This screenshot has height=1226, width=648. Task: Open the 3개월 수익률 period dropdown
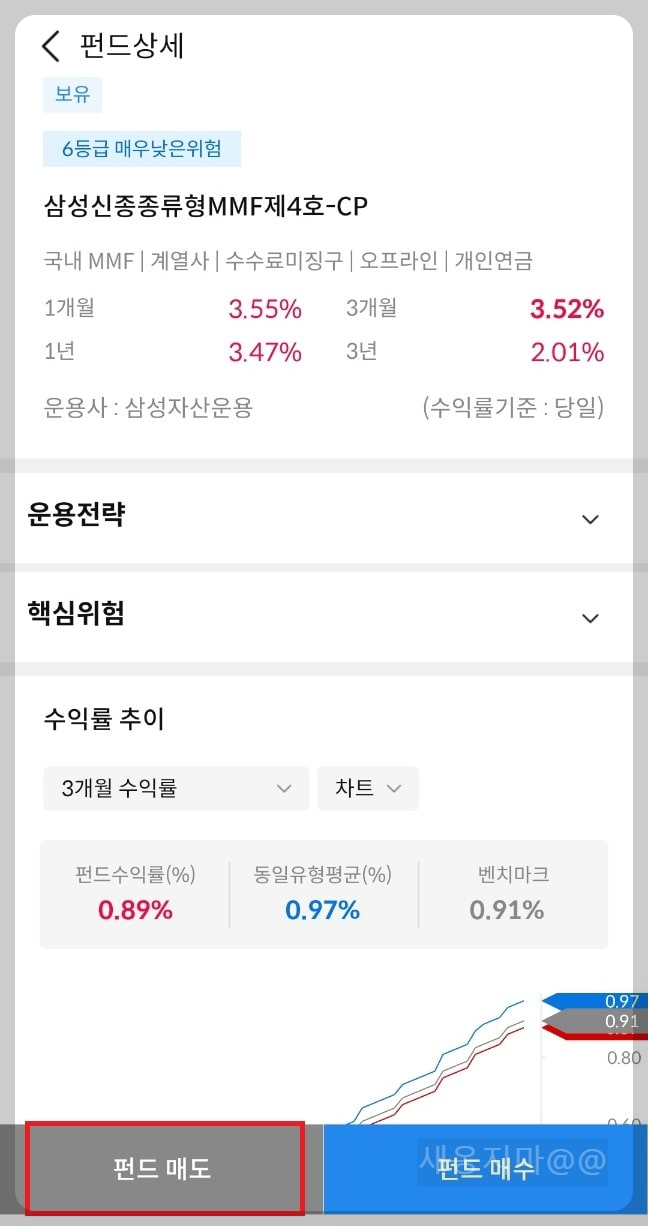(x=176, y=788)
